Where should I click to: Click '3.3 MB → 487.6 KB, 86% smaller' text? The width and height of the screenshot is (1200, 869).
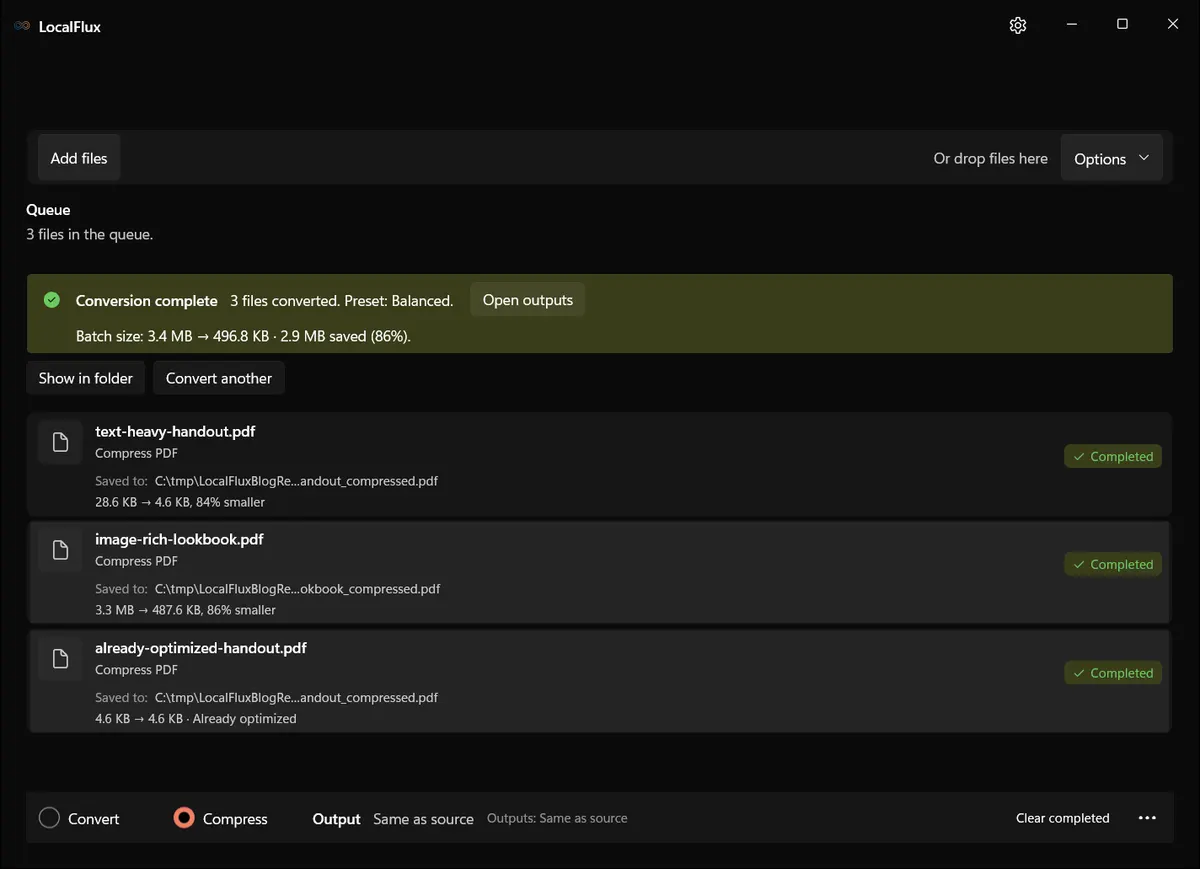click(x=185, y=610)
